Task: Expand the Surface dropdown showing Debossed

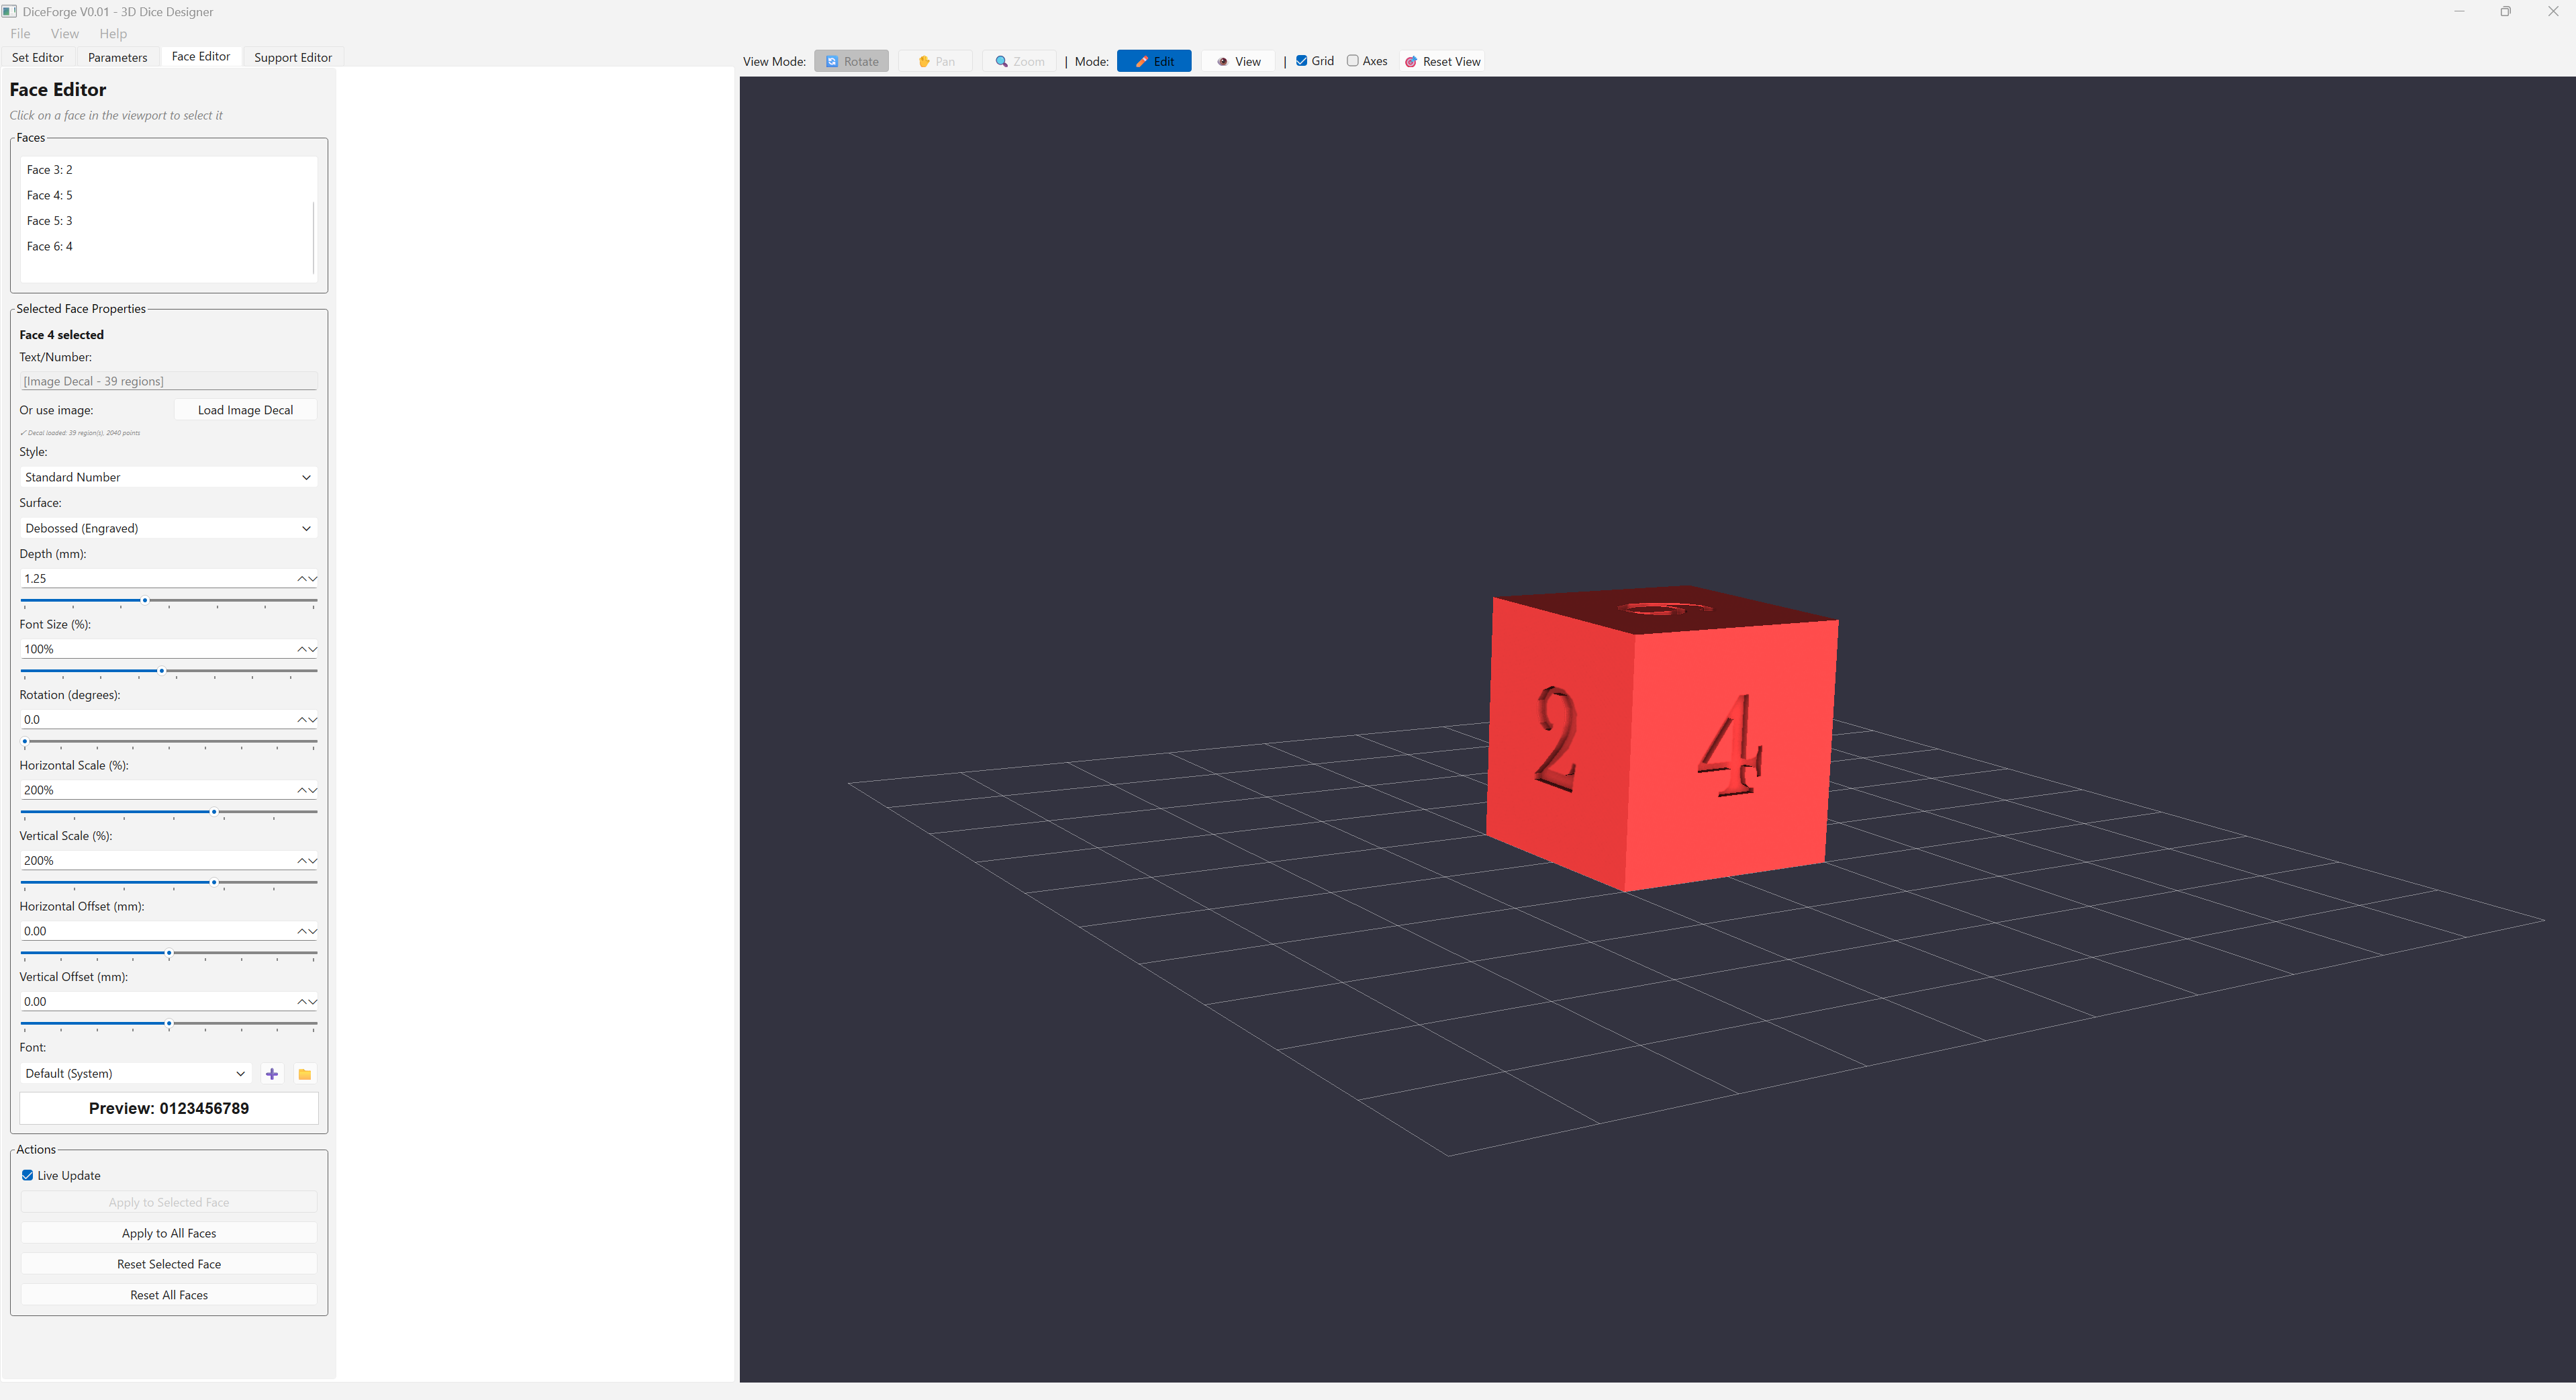Action: [168, 528]
